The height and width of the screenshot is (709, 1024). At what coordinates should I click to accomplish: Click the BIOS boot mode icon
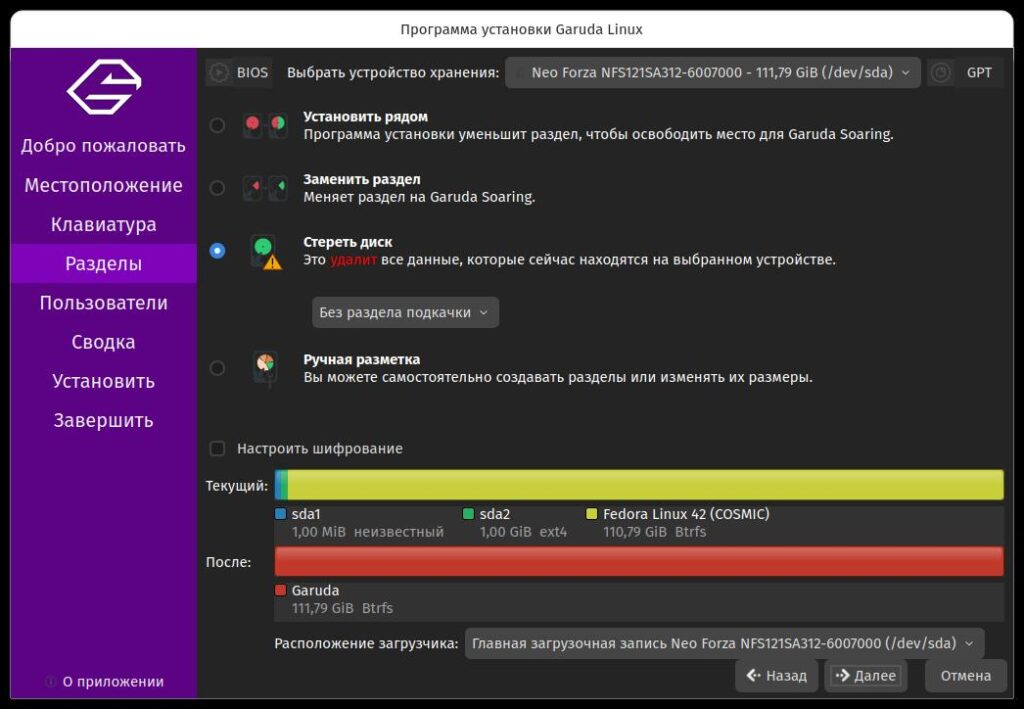(x=219, y=72)
